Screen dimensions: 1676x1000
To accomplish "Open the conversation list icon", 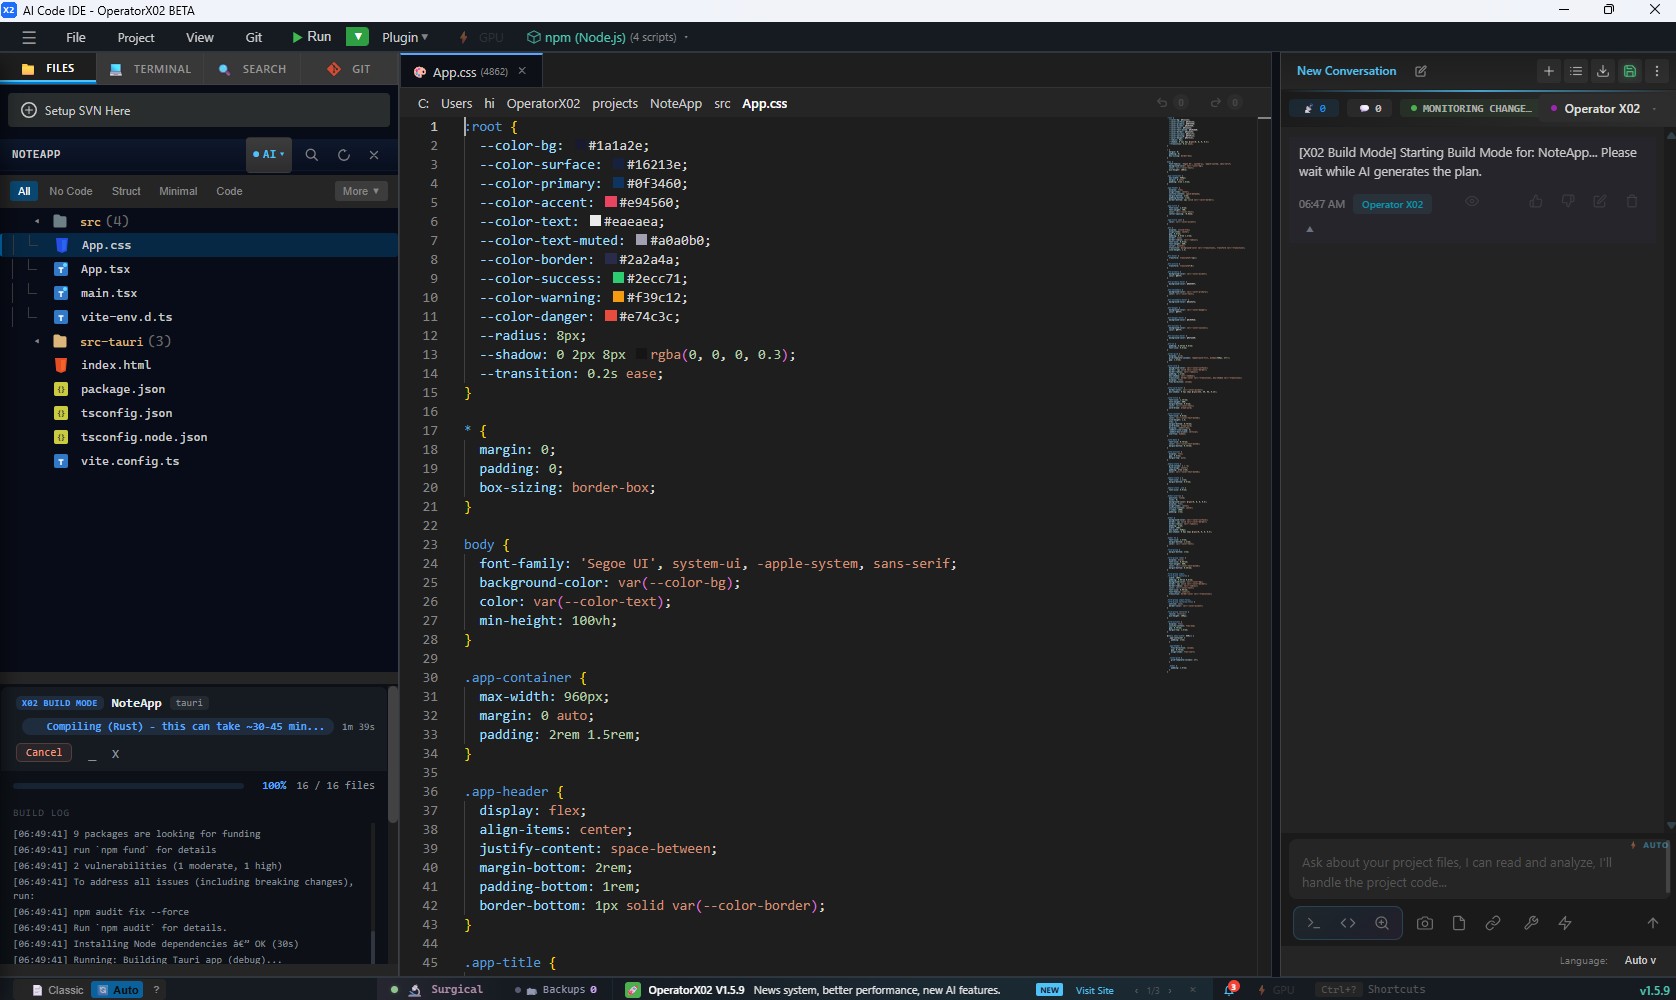I will (1576, 71).
